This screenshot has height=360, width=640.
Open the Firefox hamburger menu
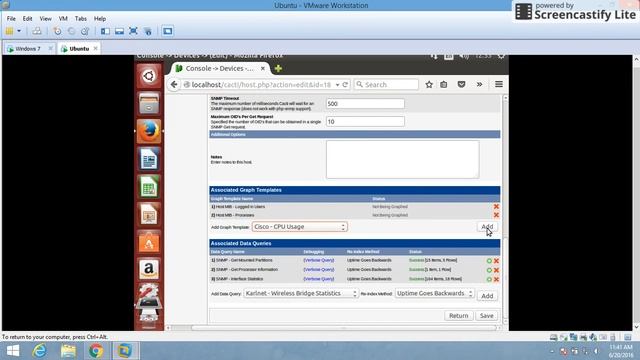[499, 84]
